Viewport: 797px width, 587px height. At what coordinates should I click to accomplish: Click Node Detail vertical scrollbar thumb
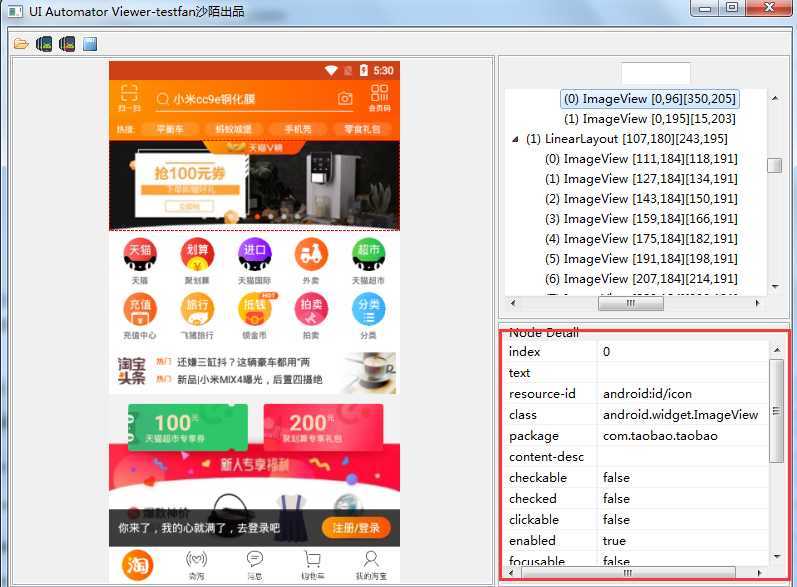pyautogui.click(x=776, y=411)
